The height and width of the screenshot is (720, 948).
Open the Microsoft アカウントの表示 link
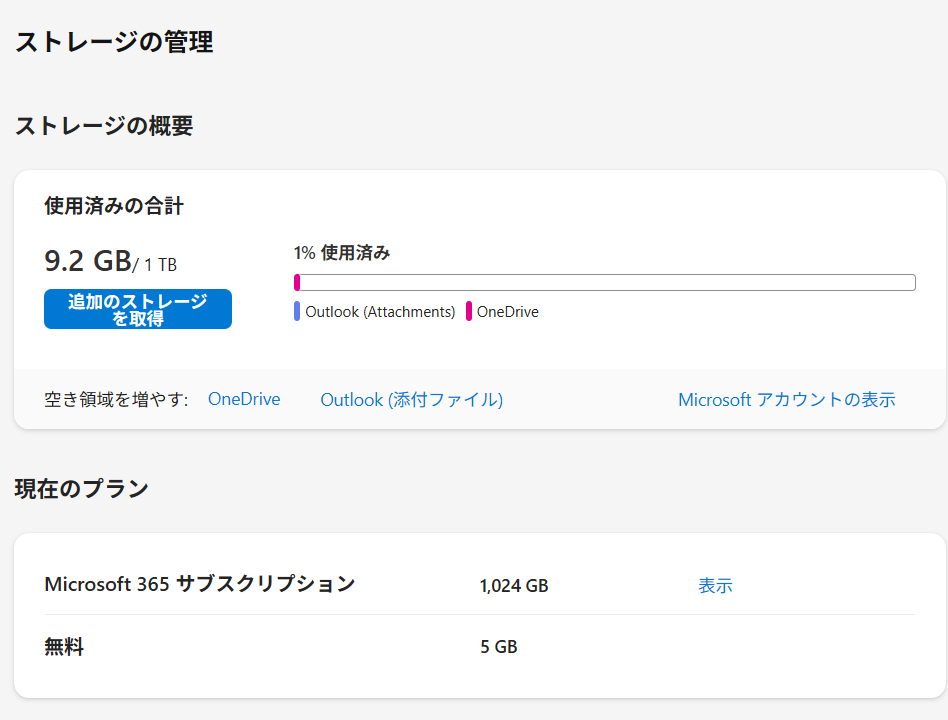[x=787, y=400]
